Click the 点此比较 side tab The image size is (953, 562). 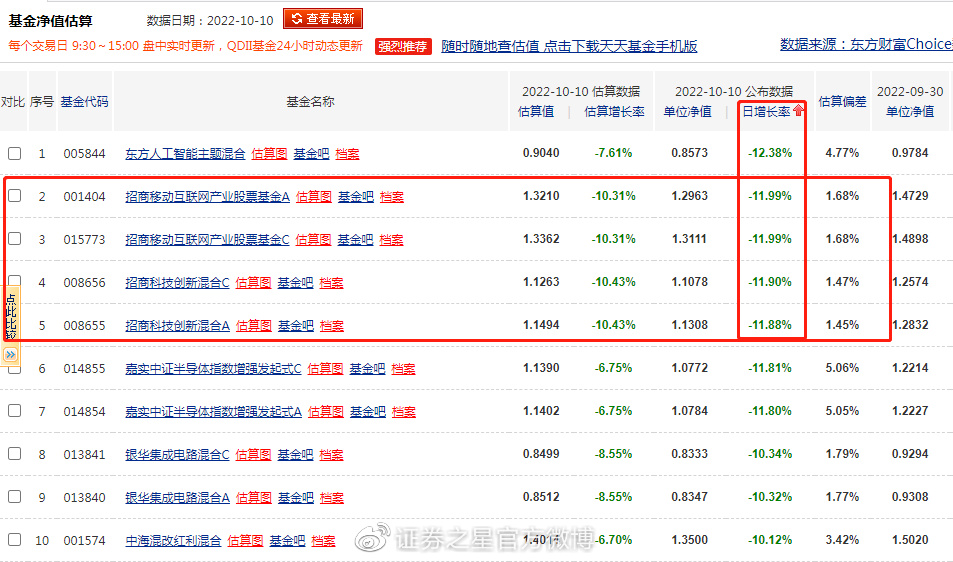10,316
